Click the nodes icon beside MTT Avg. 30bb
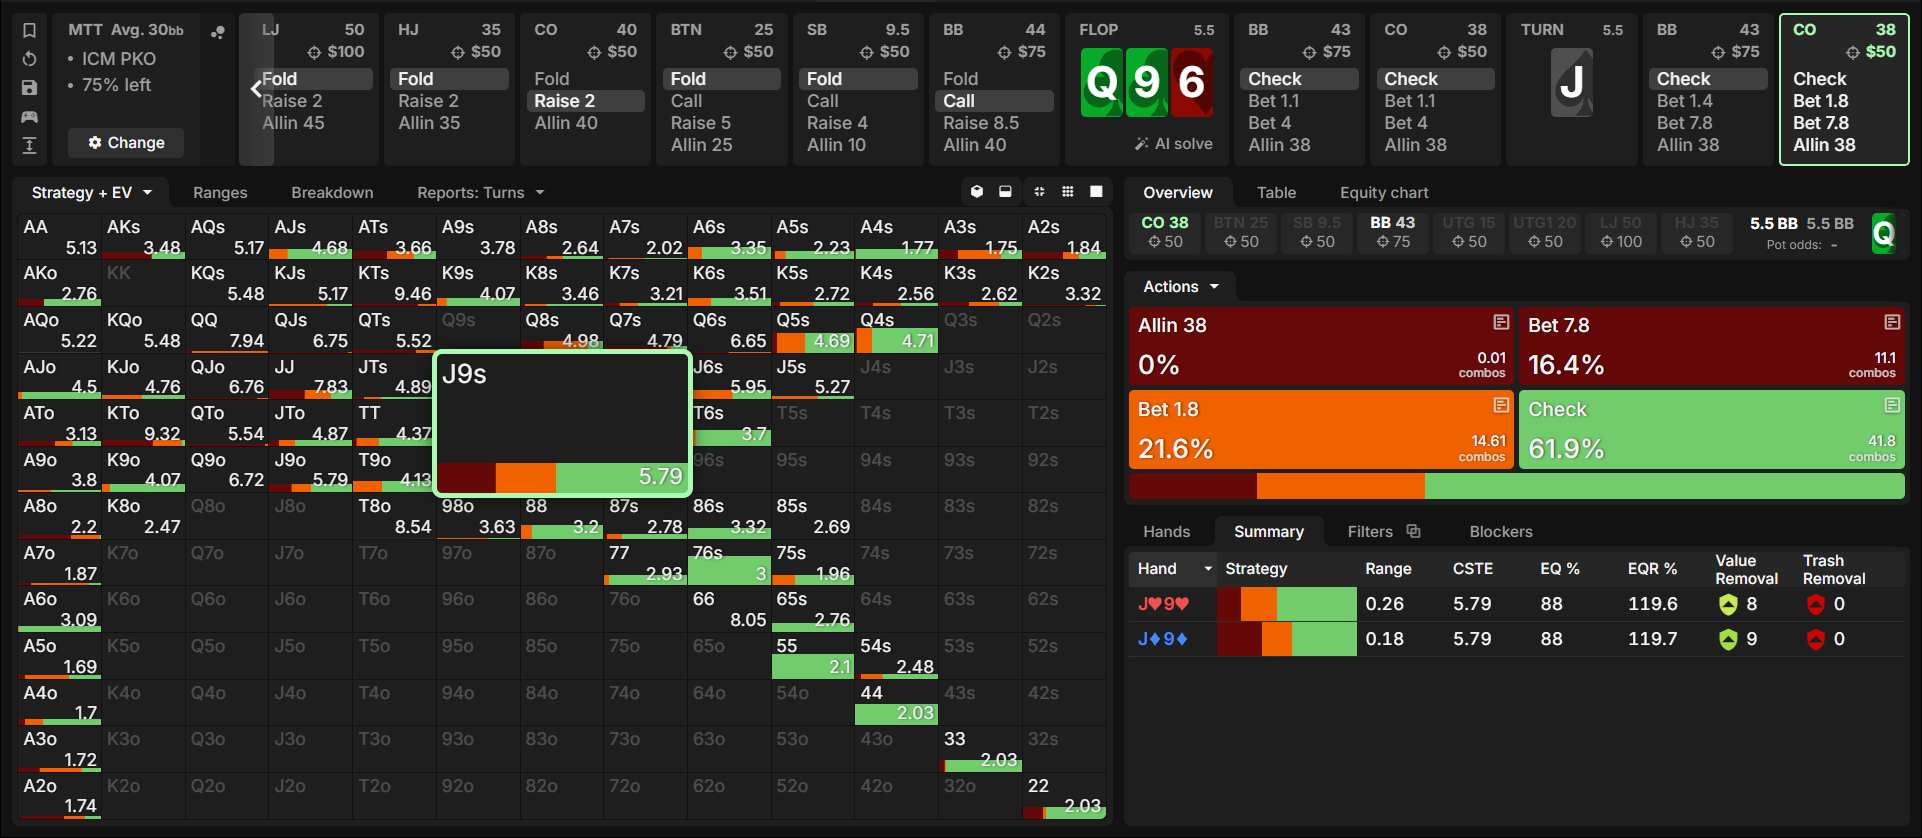This screenshot has width=1922, height=838. tap(217, 32)
